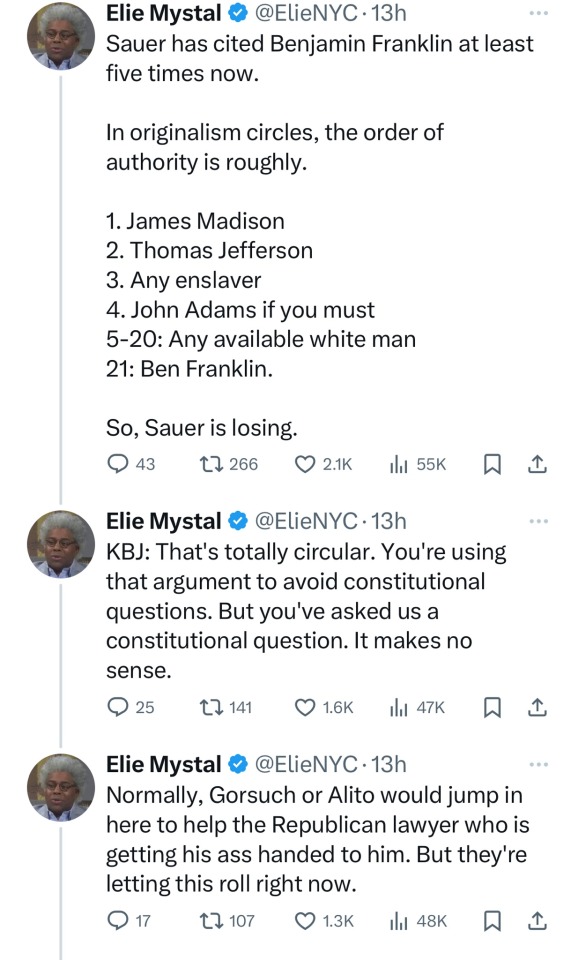The width and height of the screenshot is (578, 960).
Task: View analytics showing 55K views
Action: point(418,465)
